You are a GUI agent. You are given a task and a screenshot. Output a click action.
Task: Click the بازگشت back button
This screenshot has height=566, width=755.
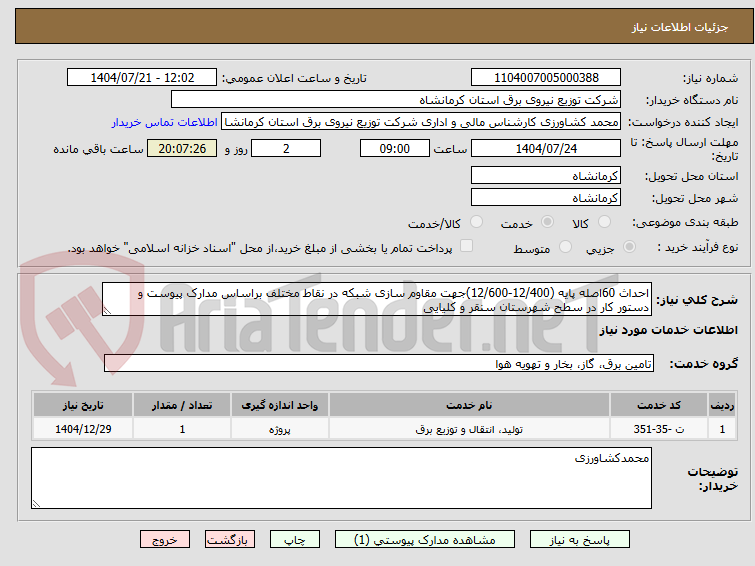[230, 540]
